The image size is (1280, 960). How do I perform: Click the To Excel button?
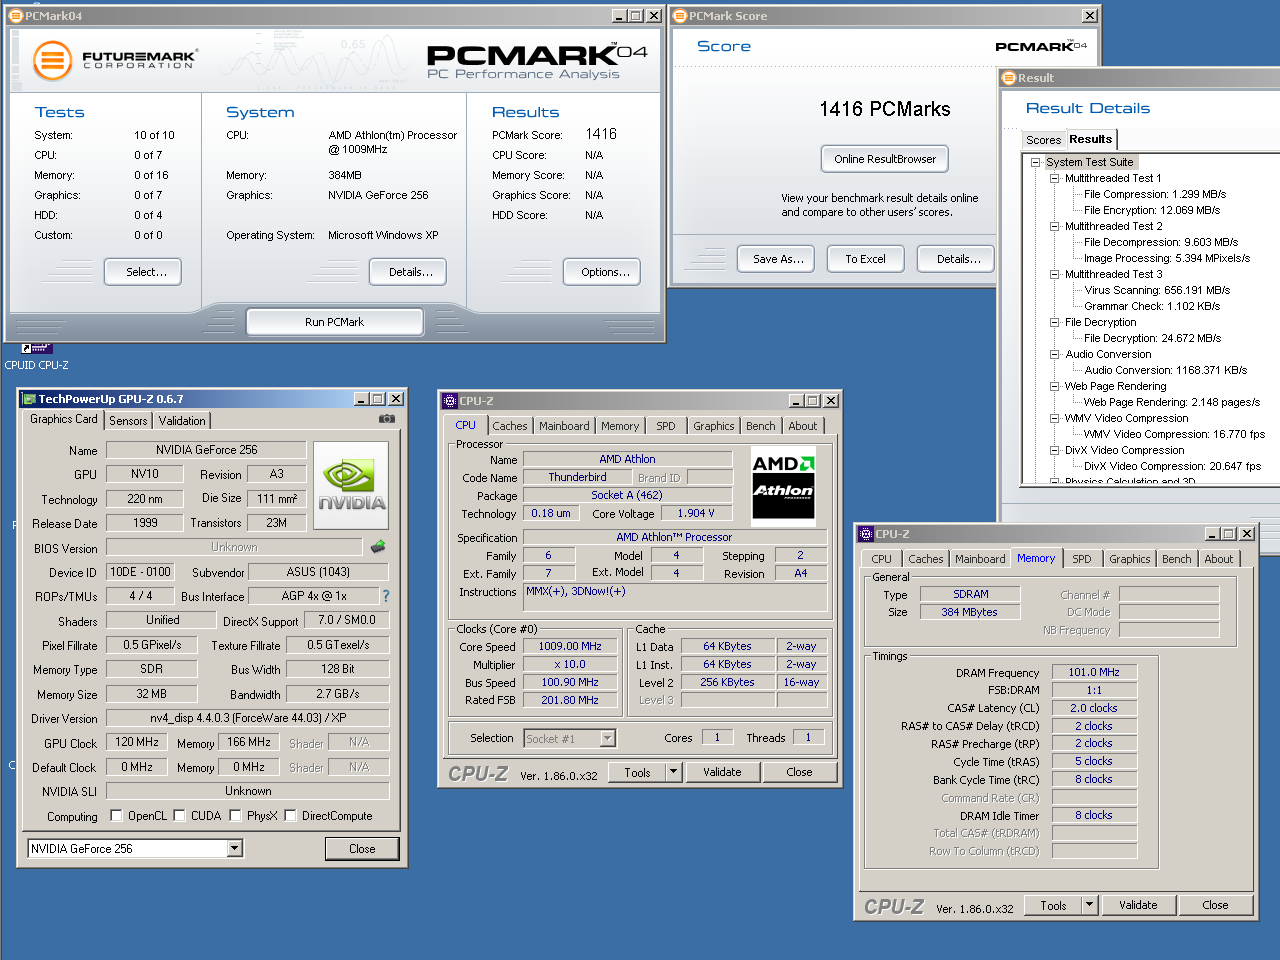click(x=865, y=259)
